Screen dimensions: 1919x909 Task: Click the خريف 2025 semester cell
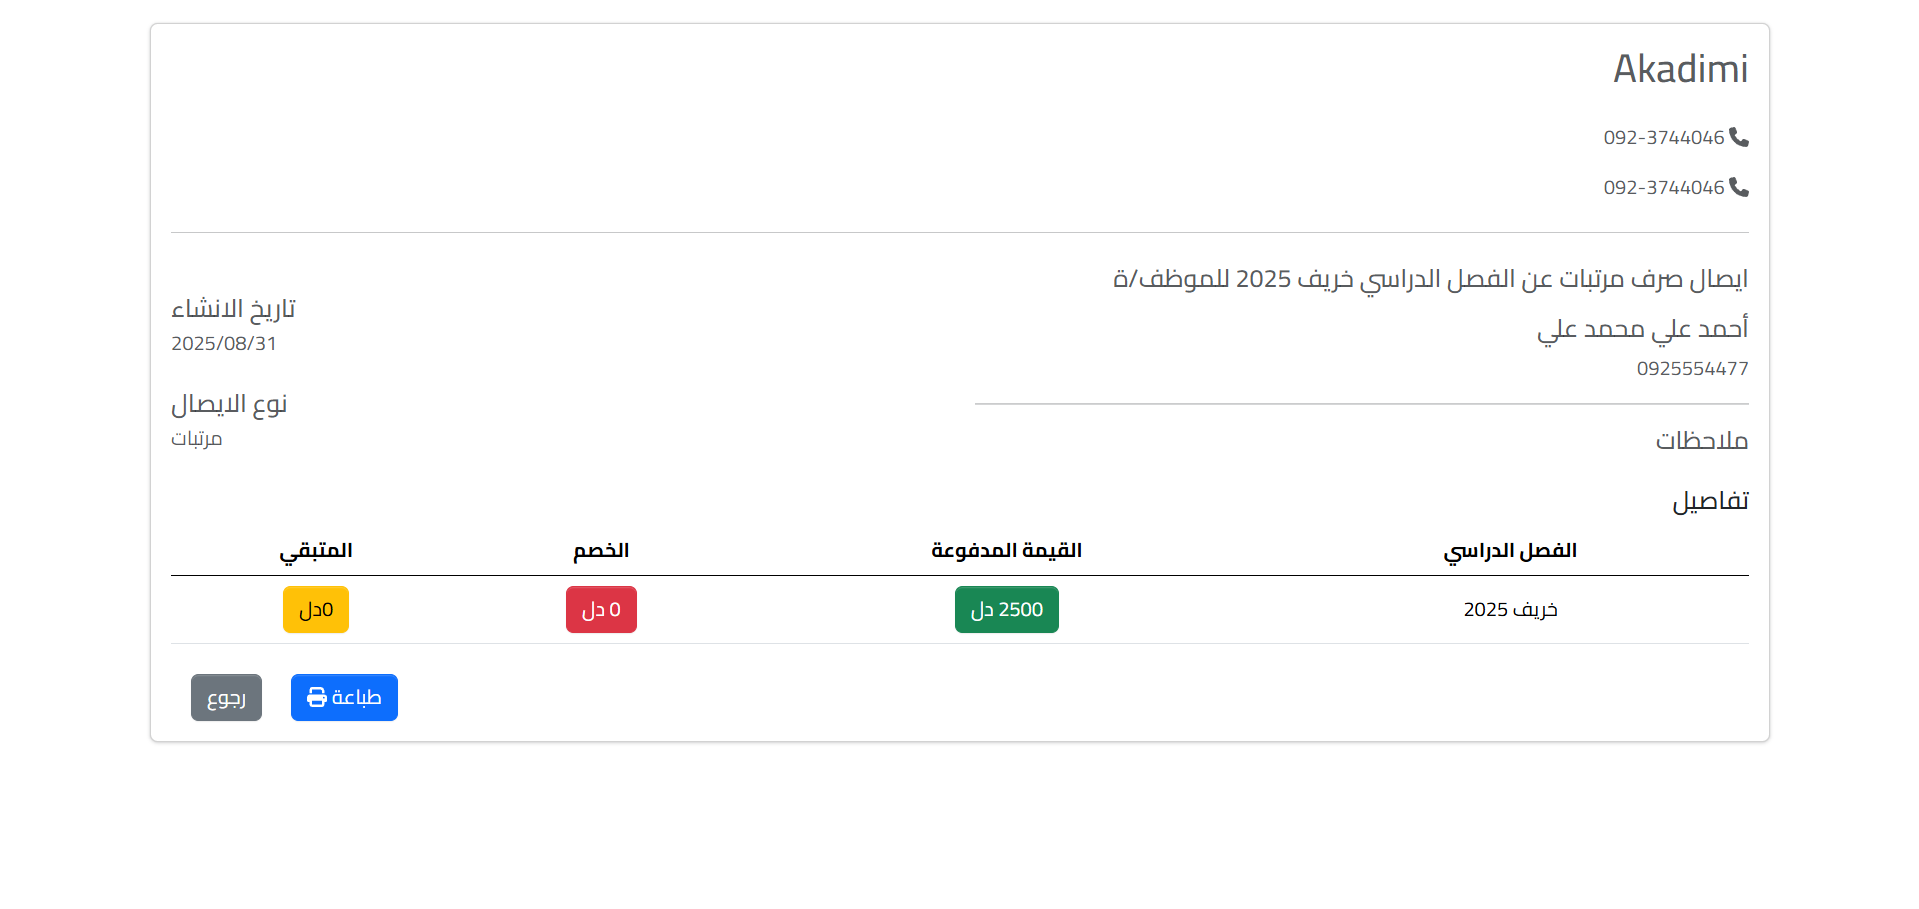coord(1510,609)
